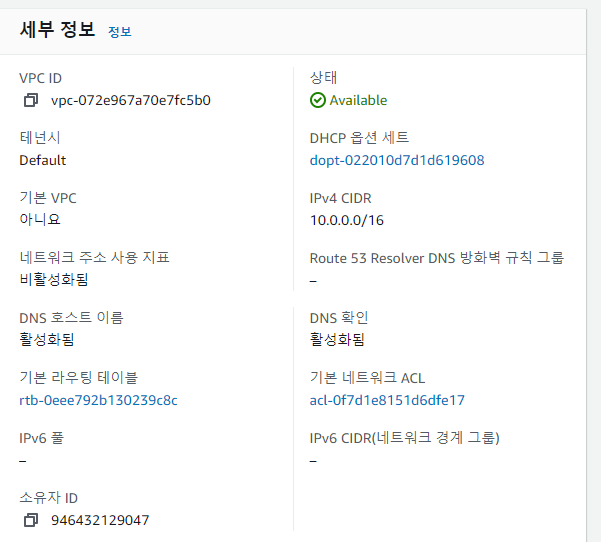Viewport: 601px width, 542px height.
Task: Click the DHCP 옵션 세트 label
Action: click(359, 138)
